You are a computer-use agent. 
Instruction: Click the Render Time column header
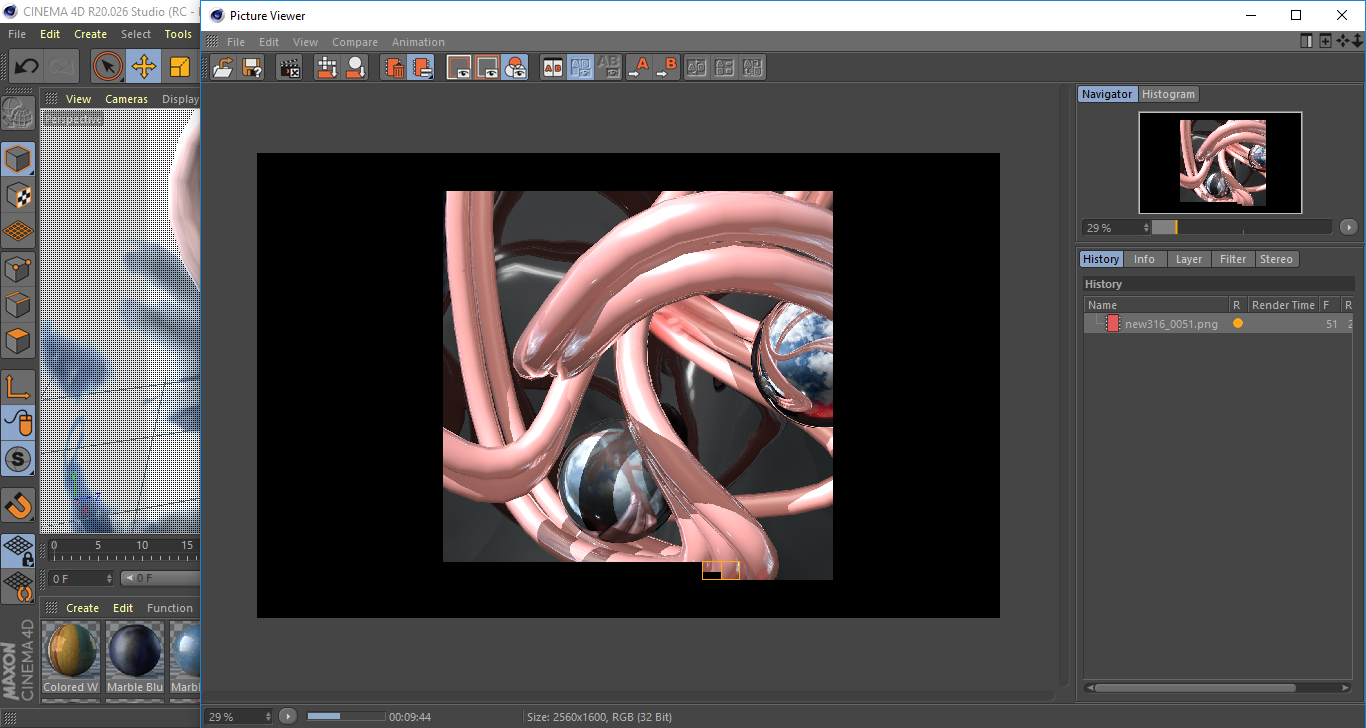tap(1283, 305)
